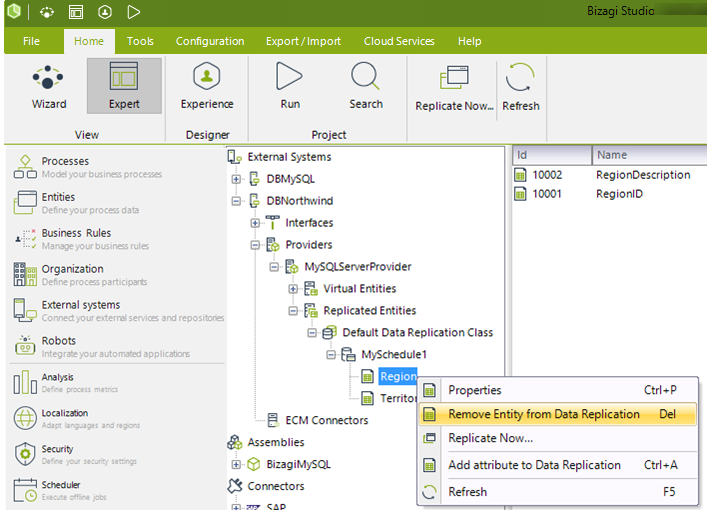
Task: Run the project from the ribbon
Action: pyautogui.click(x=289, y=86)
